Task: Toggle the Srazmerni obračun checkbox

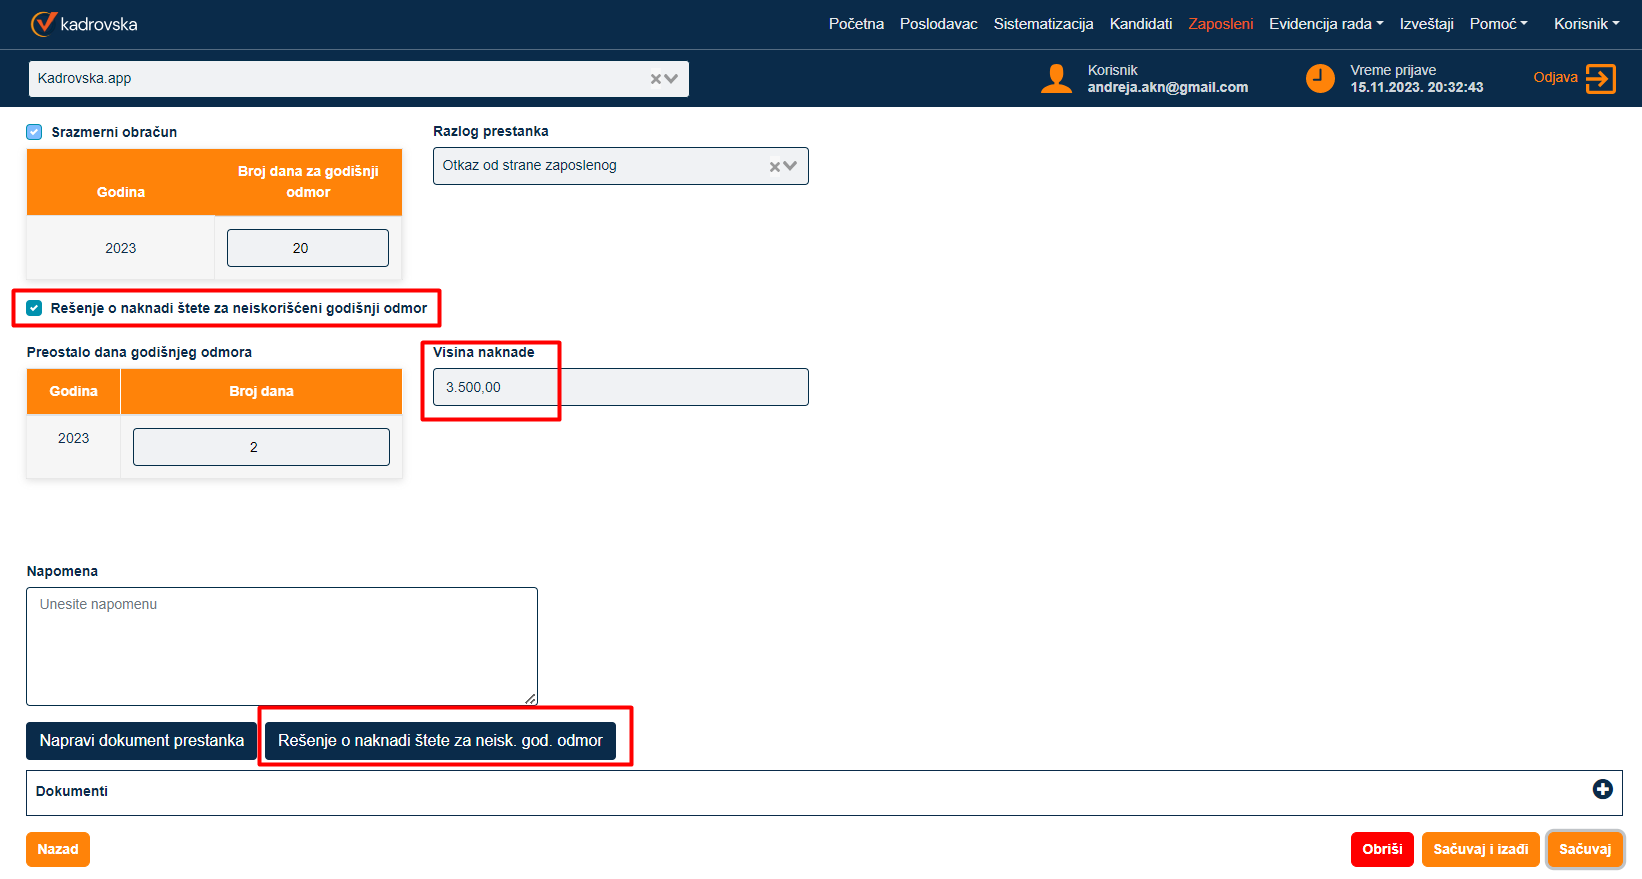Action: pos(34,132)
